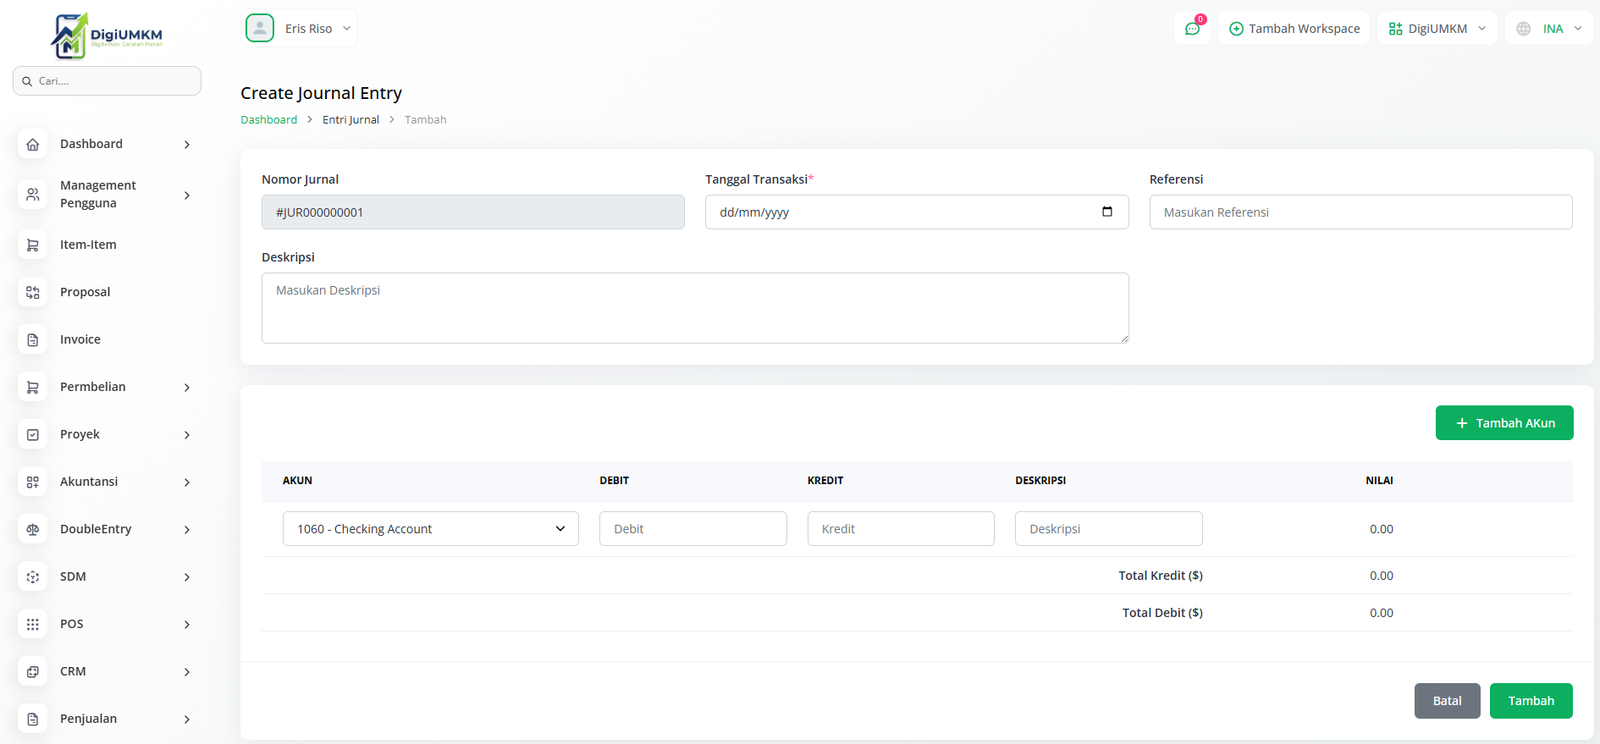Open the calendar picker icon in Tanggal Transaksi
Viewport: 1600px width, 744px height.
pos(1107,212)
